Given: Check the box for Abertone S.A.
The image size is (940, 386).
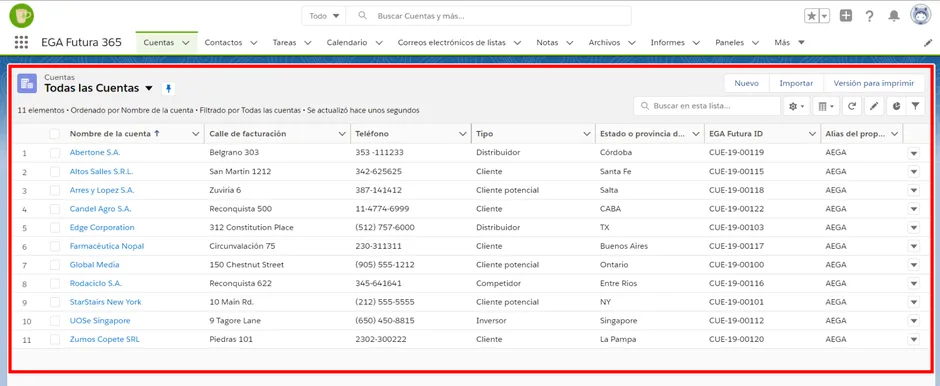Looking at the screenshot, I should [x=55, y=153].
